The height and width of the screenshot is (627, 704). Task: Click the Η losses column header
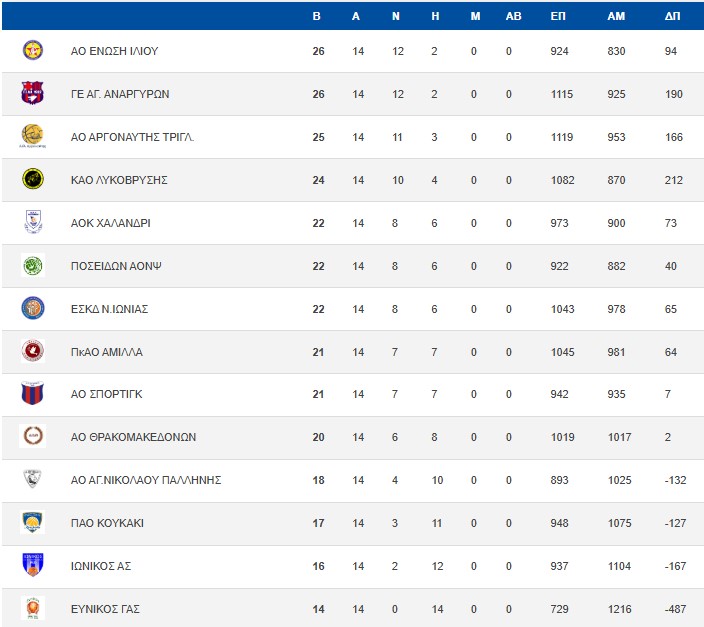(435, 16)
